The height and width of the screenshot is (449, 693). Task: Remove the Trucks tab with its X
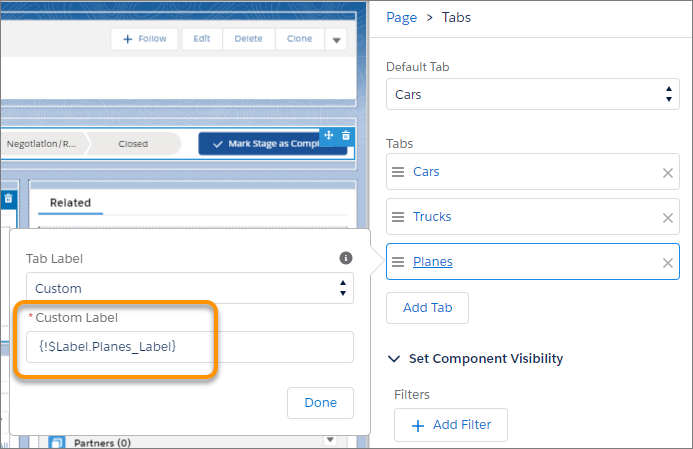[x=667, y=218]
